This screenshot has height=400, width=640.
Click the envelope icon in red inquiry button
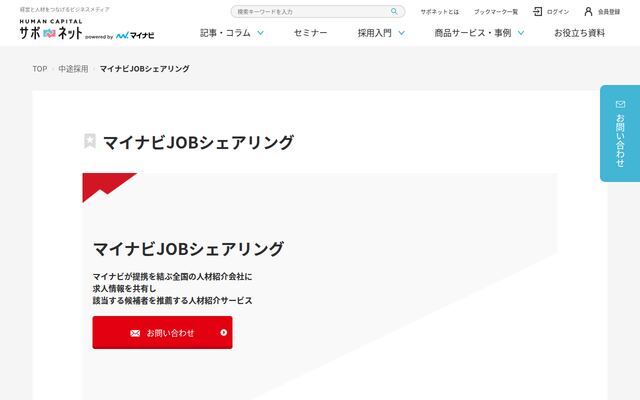135,333
